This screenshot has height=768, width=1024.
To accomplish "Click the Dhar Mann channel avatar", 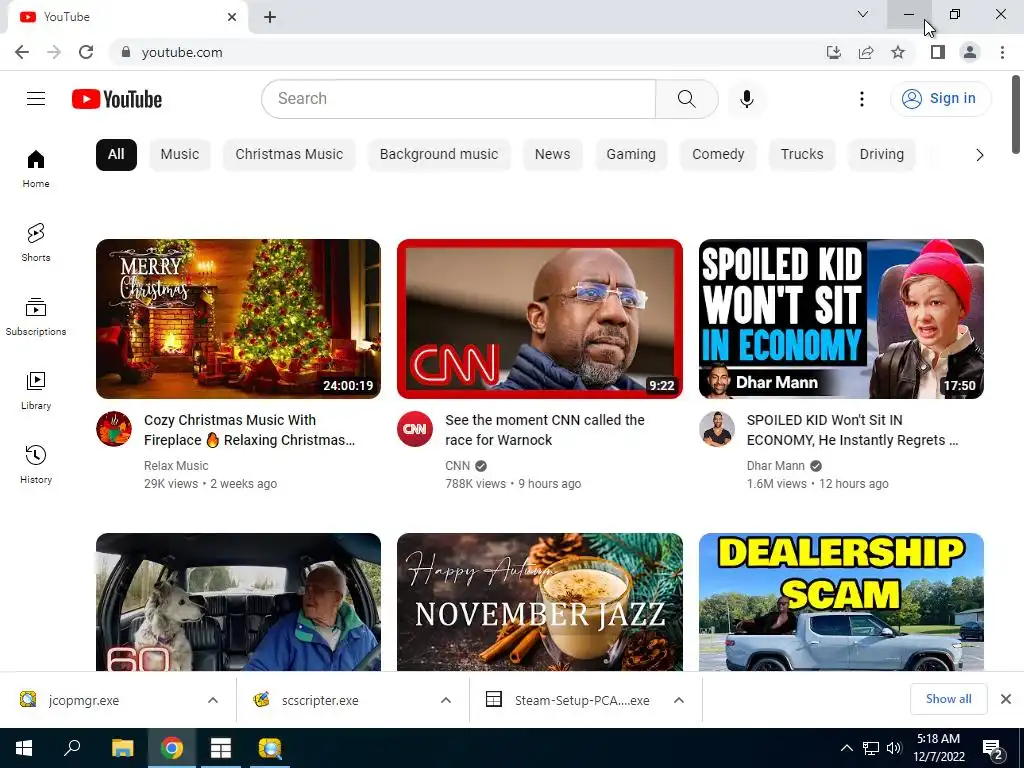I will (717, 429).
